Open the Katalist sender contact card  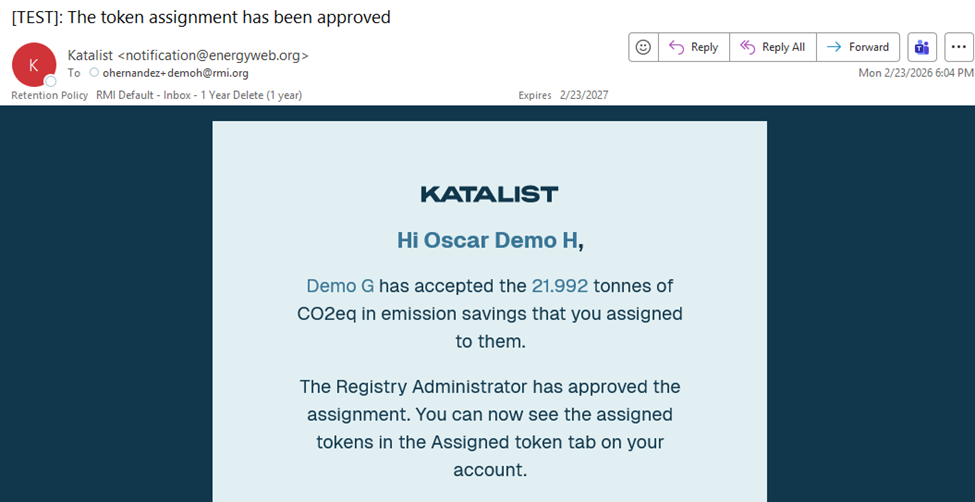coord(188,55)
